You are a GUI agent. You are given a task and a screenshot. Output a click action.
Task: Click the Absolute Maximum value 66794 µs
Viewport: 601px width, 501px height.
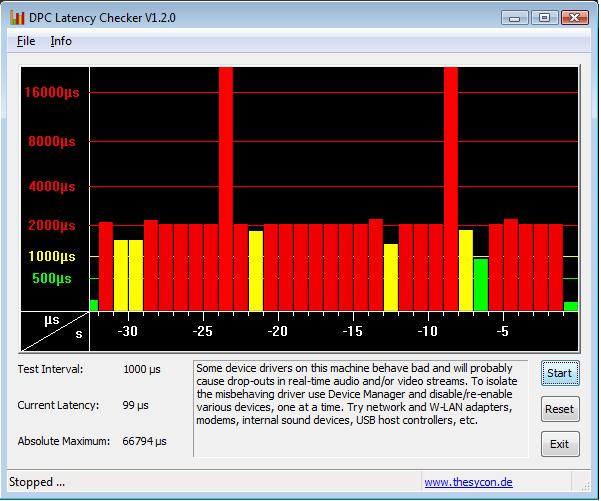[144, 441]
